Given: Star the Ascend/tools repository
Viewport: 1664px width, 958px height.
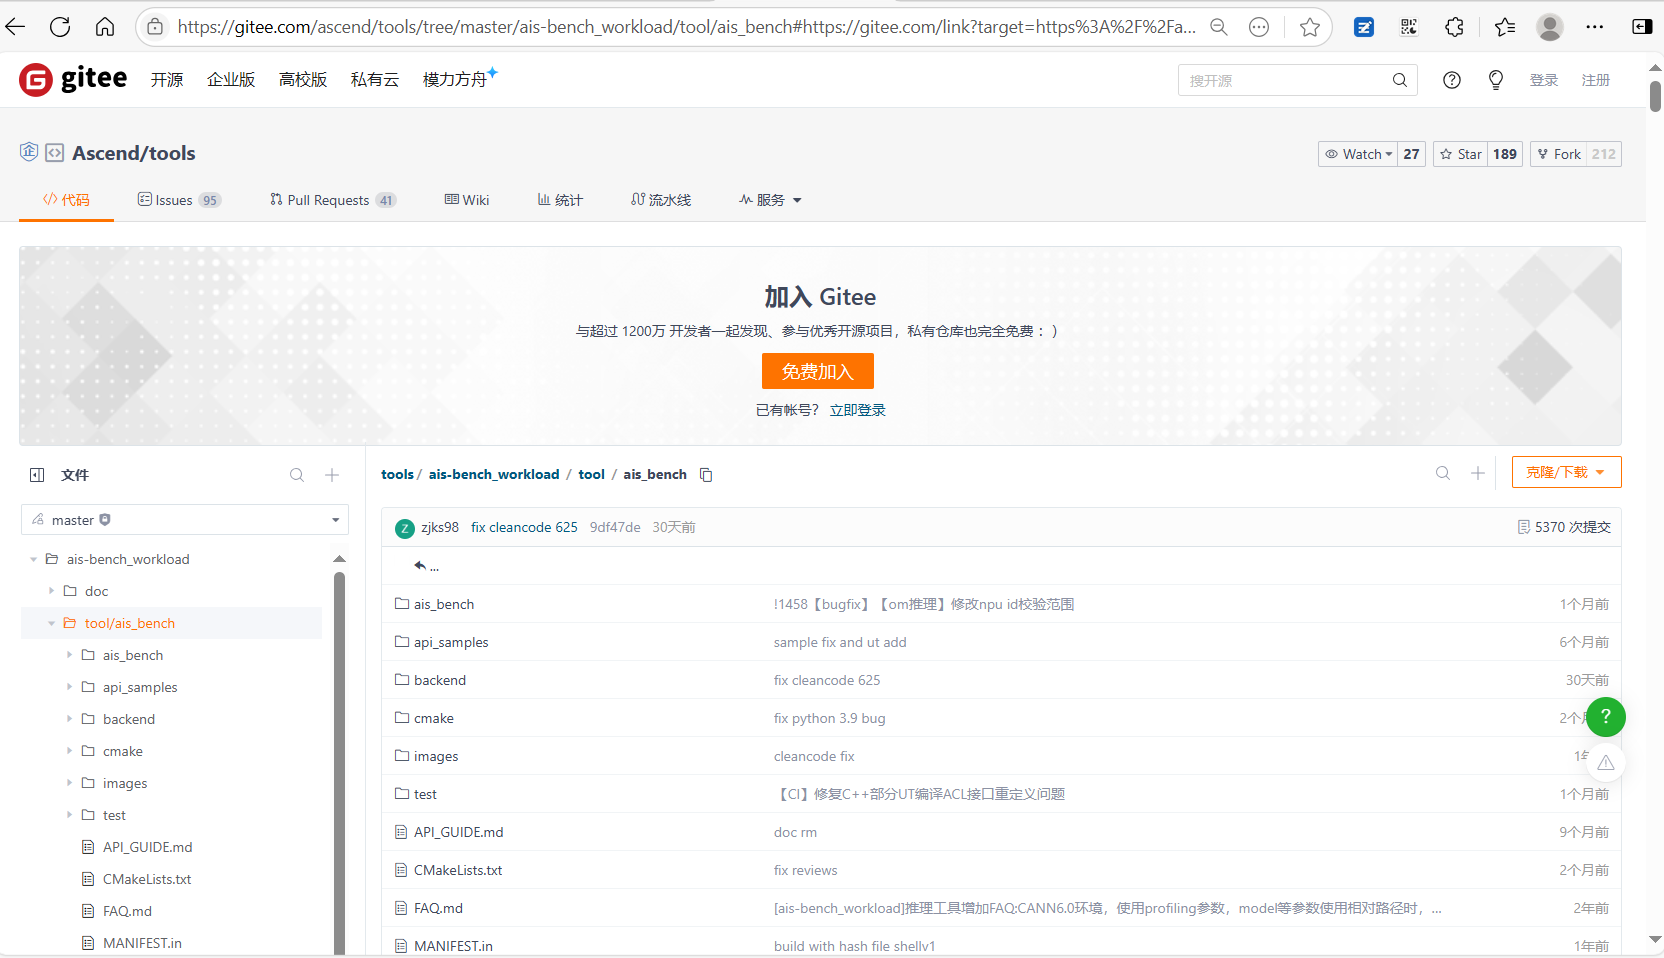Looking at the screenshot, I should pyautogui.click(x=1461, y=154).
